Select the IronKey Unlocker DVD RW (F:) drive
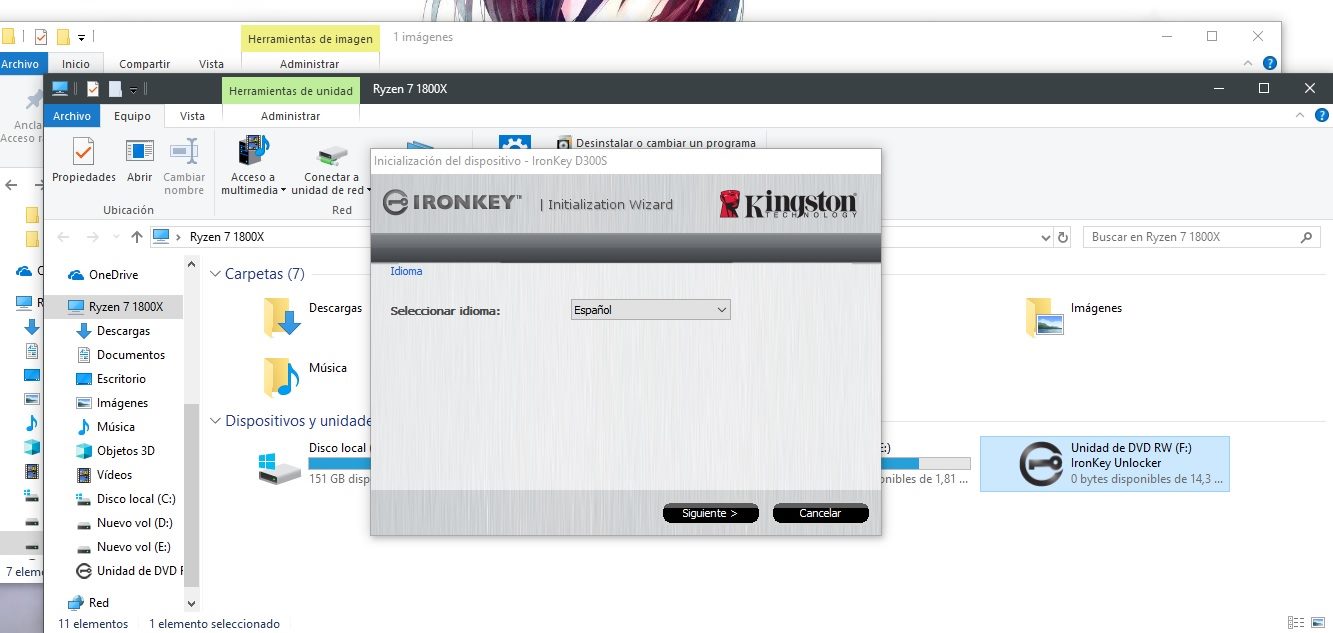 tap(1105, 464)
